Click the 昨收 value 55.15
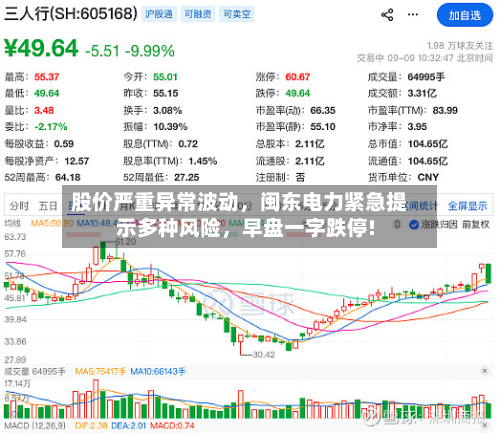 coord(166,93)
